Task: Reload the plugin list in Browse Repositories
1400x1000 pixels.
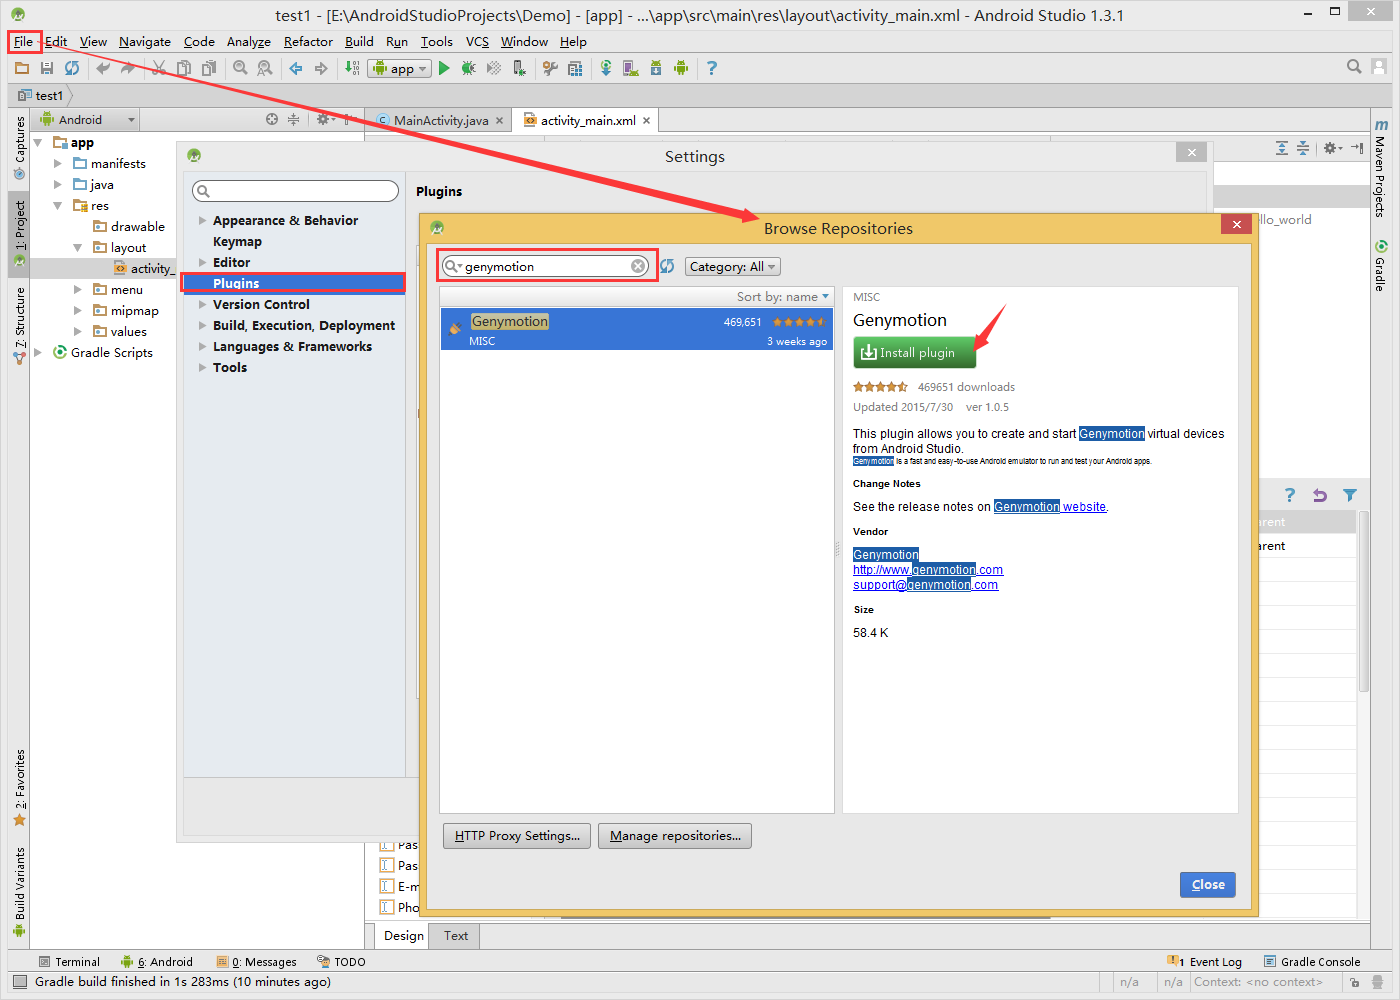Action: click(x=667, y=266)
